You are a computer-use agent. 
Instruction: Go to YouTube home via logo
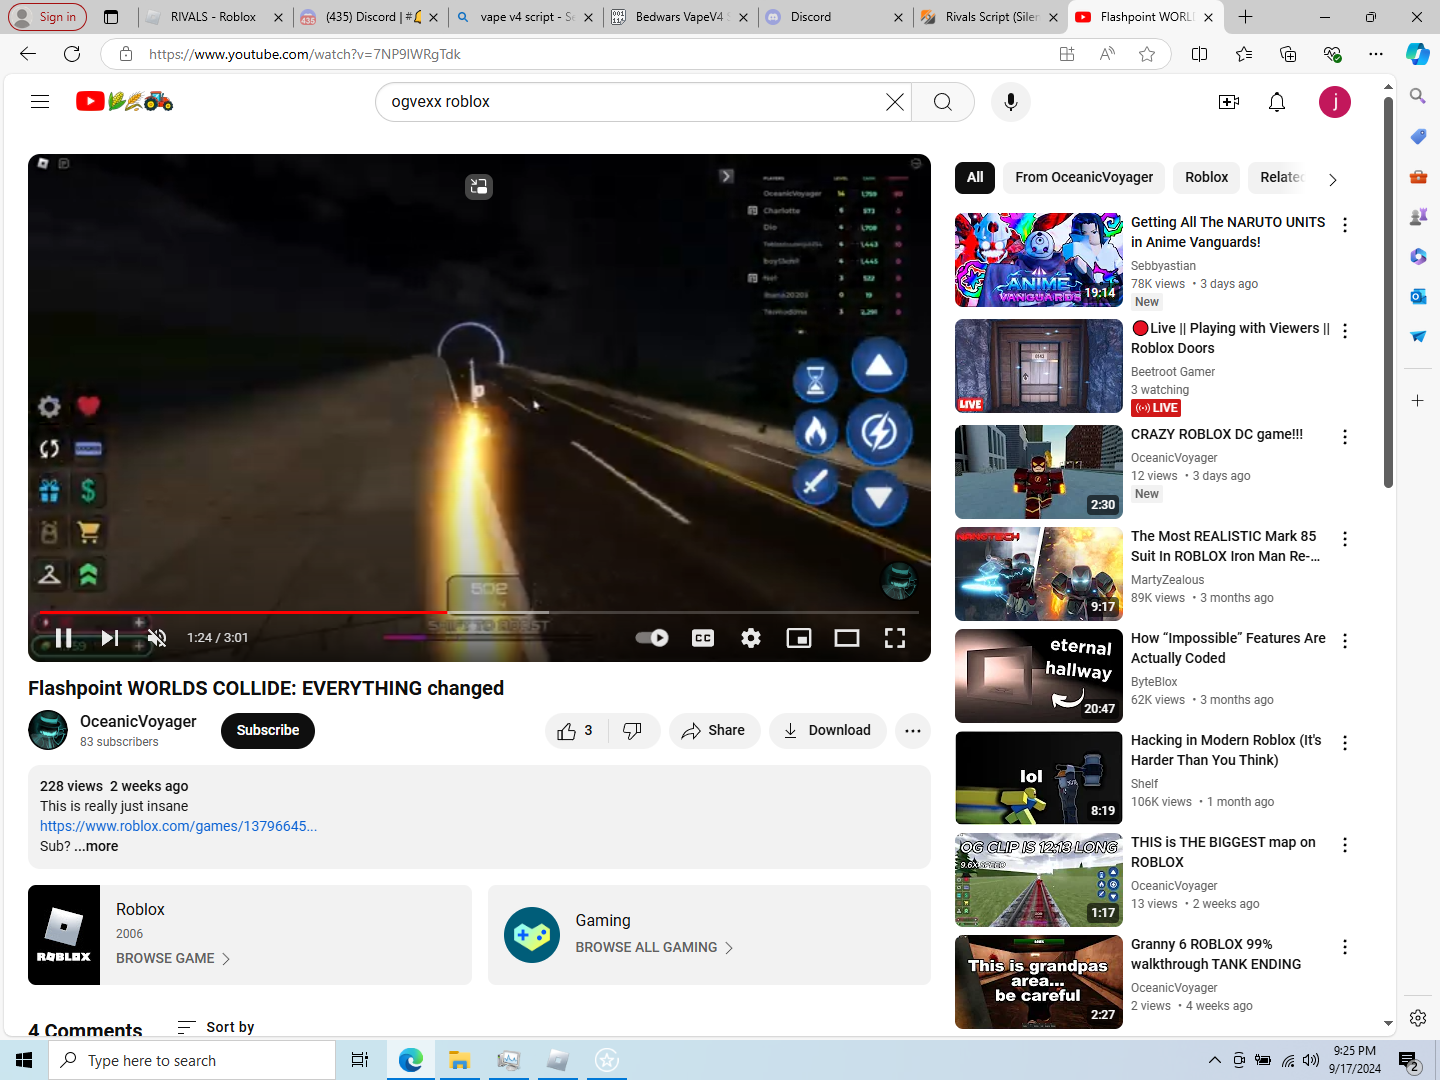pos(125,101)
